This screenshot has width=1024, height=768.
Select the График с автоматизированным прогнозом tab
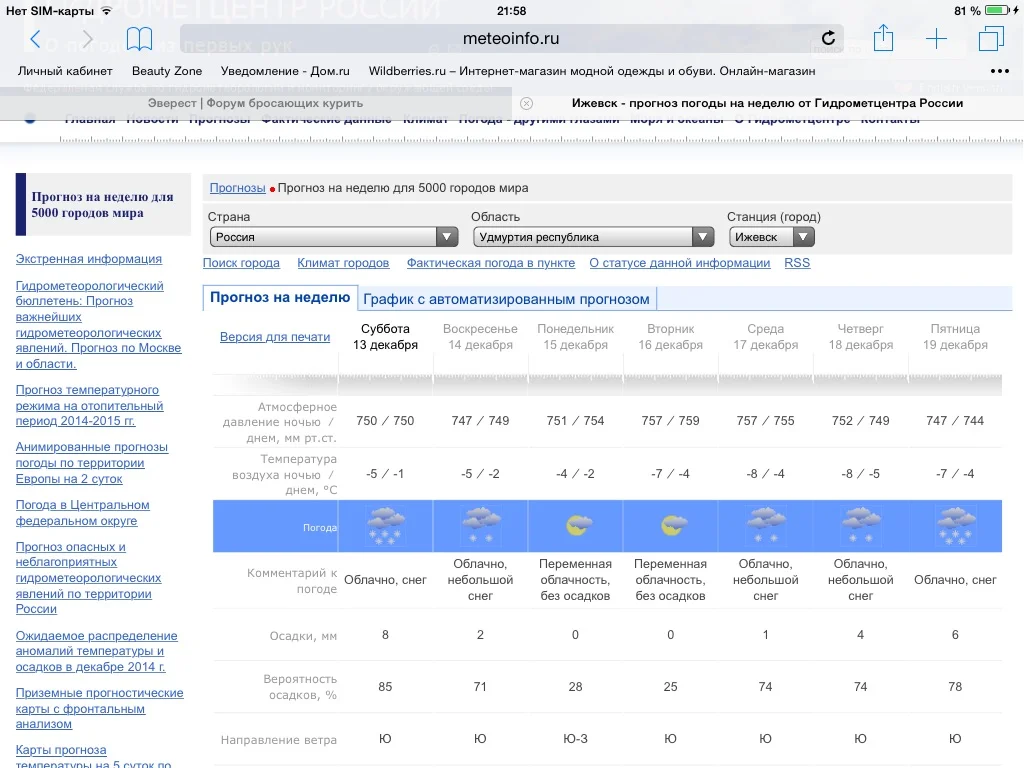click(505, 298)
